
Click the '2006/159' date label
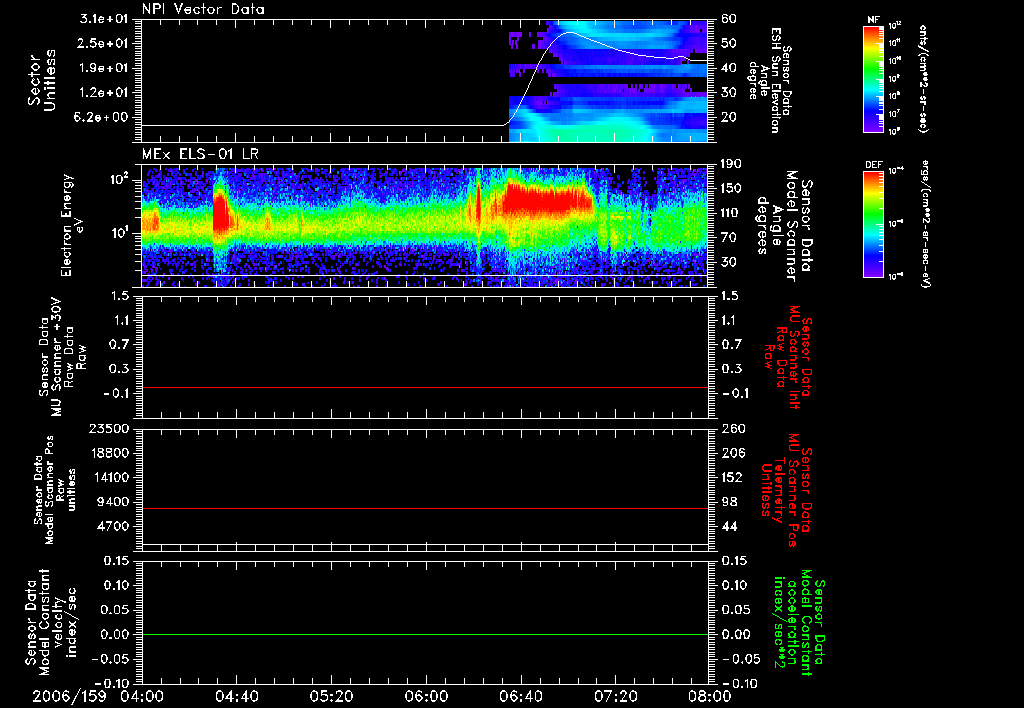[69, 696]
